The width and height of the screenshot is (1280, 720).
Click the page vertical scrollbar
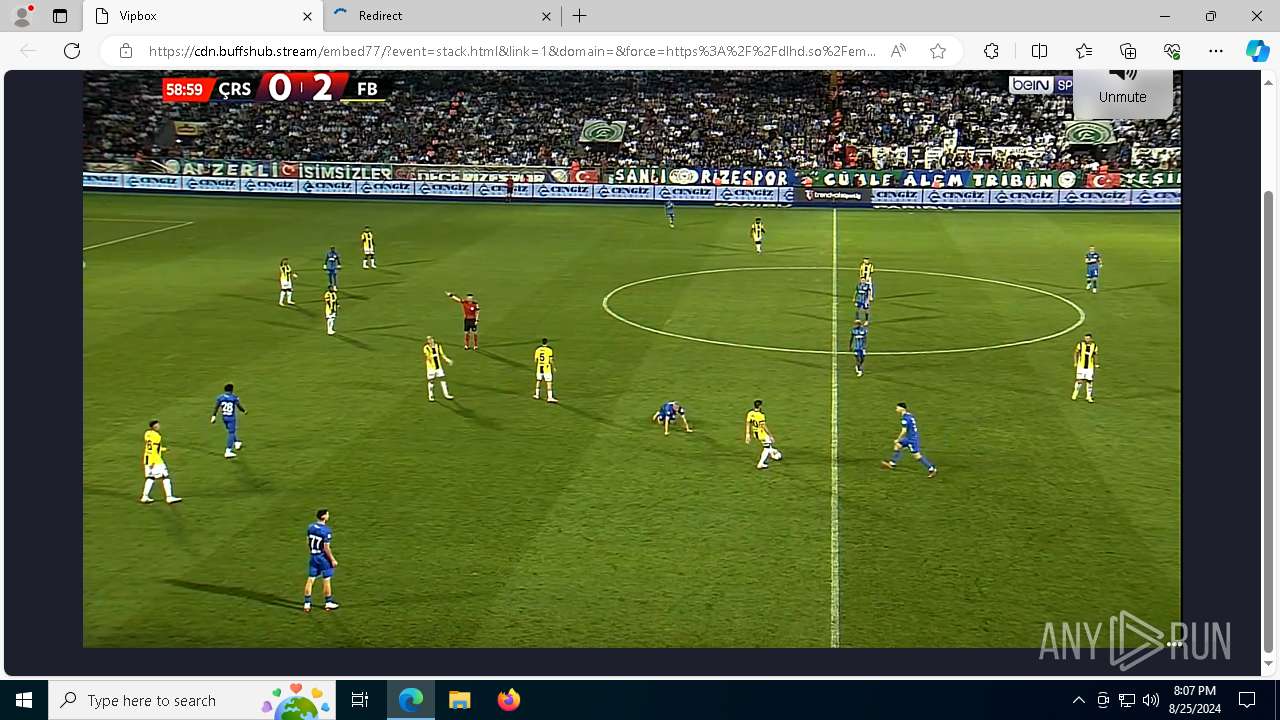1269,420
